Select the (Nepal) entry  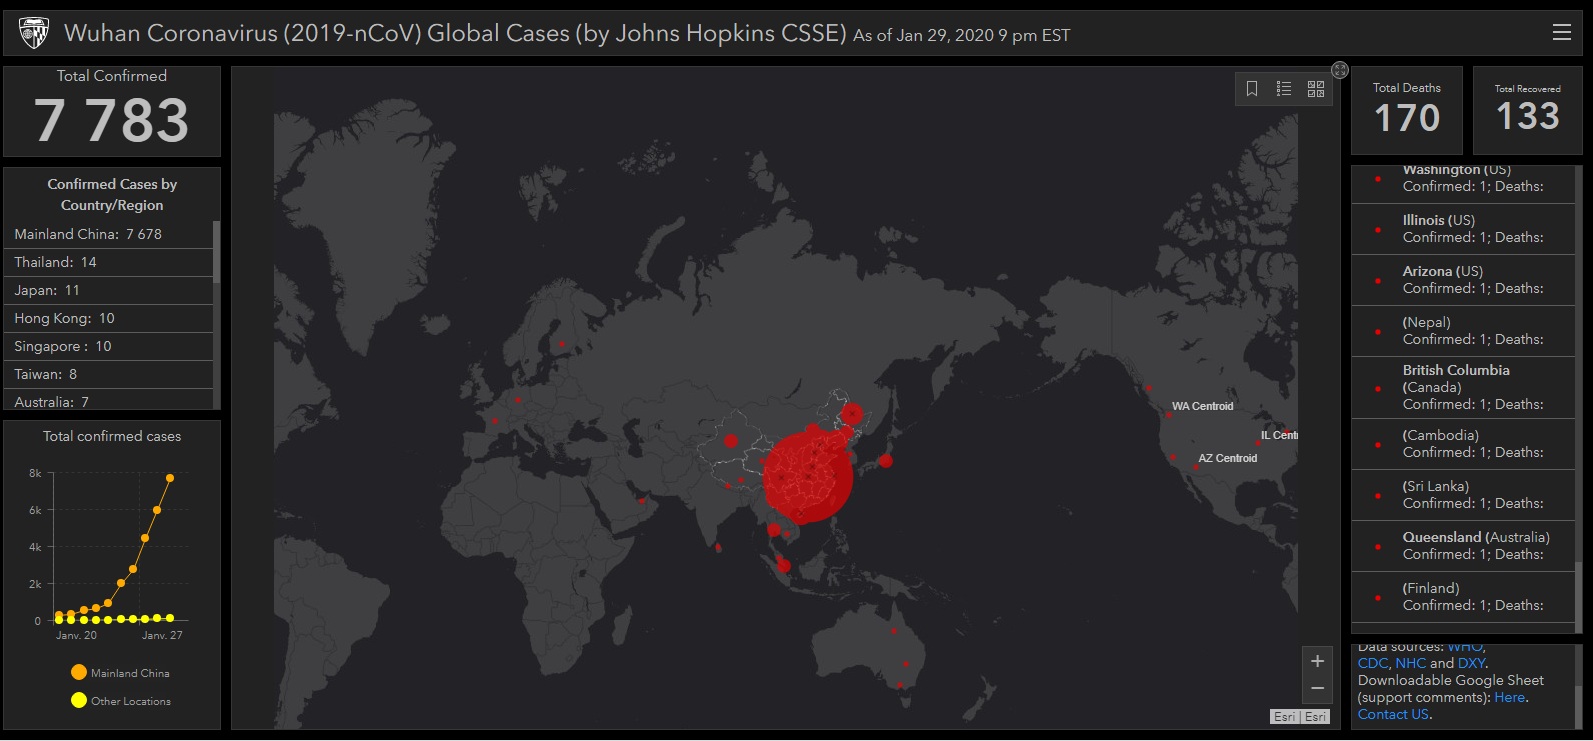click(x=1463, y=331)
